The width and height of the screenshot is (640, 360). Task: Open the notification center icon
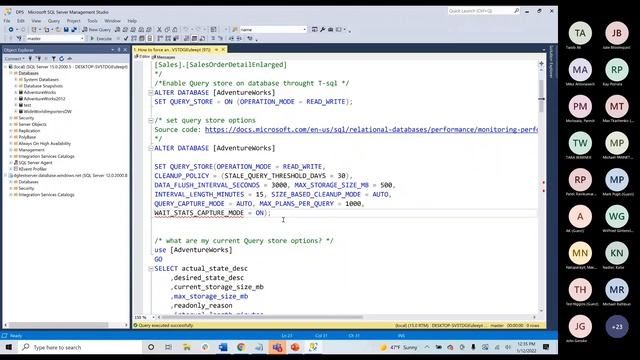tap(546, 347)
